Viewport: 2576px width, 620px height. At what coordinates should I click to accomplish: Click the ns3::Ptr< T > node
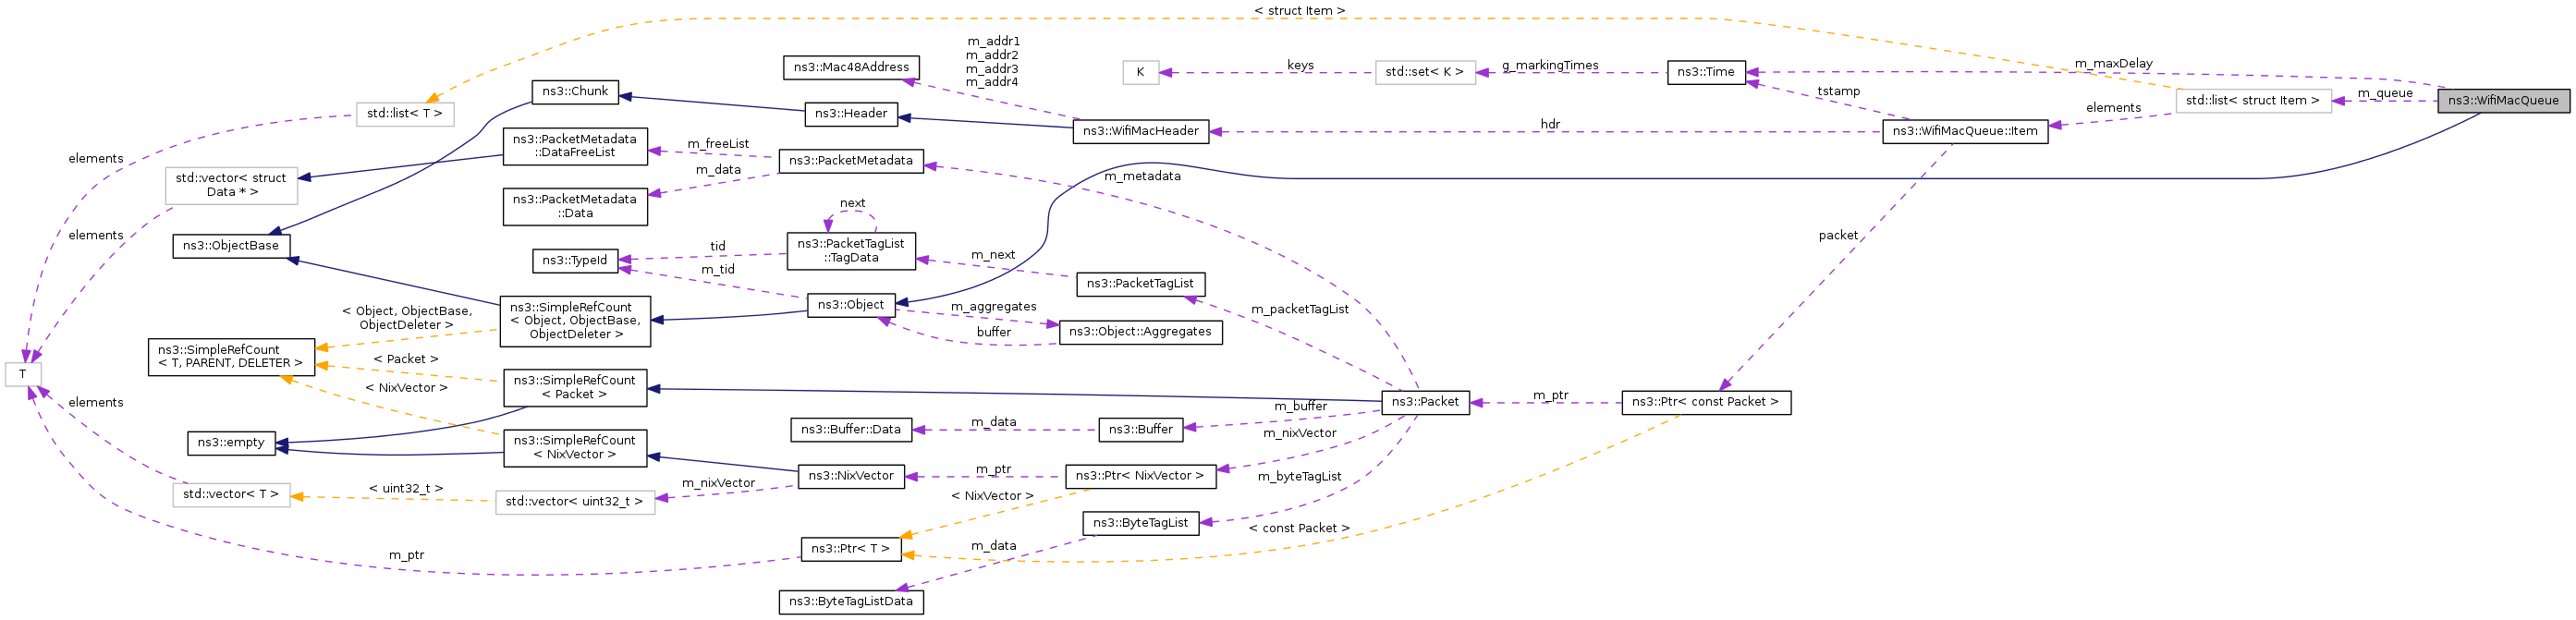[851, 550]
